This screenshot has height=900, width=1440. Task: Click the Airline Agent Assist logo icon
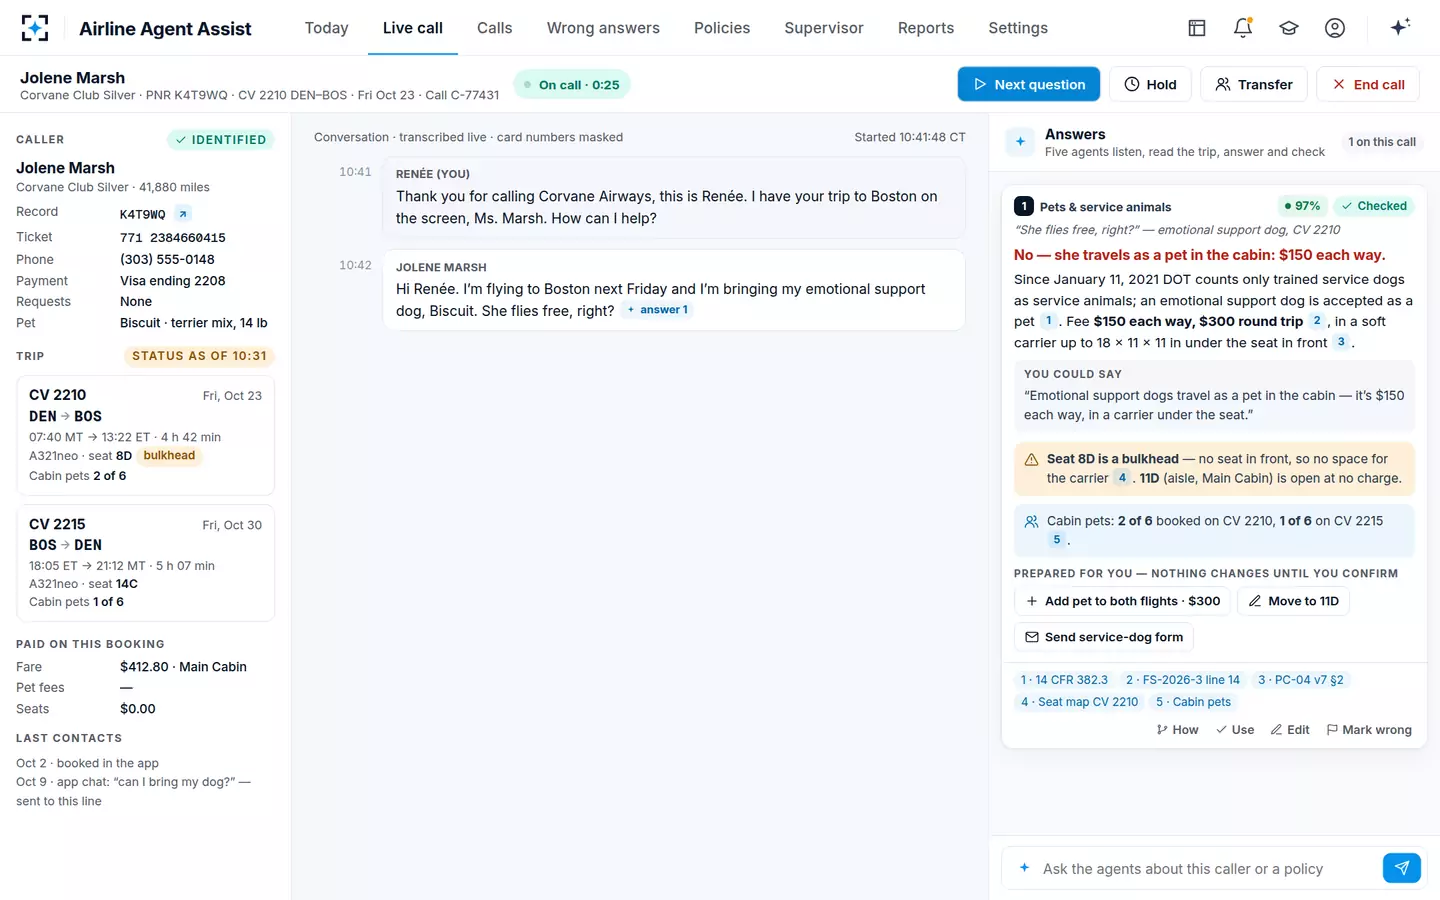coord(35,28)
